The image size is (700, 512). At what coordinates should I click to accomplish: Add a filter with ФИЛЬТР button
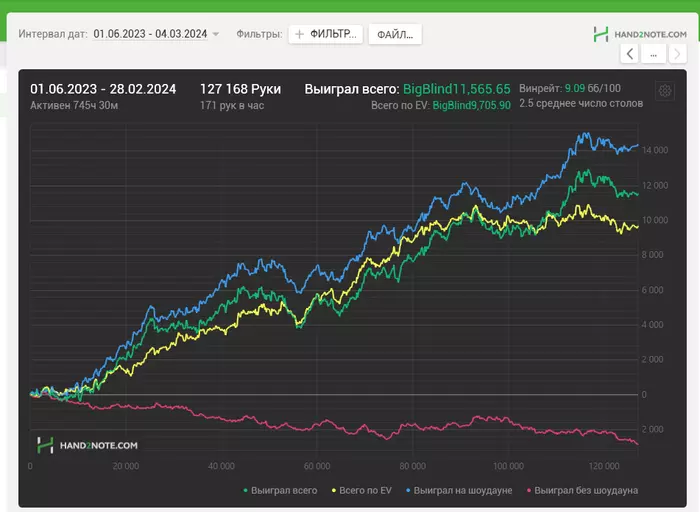pyautogui.click(x=325, y=34)
